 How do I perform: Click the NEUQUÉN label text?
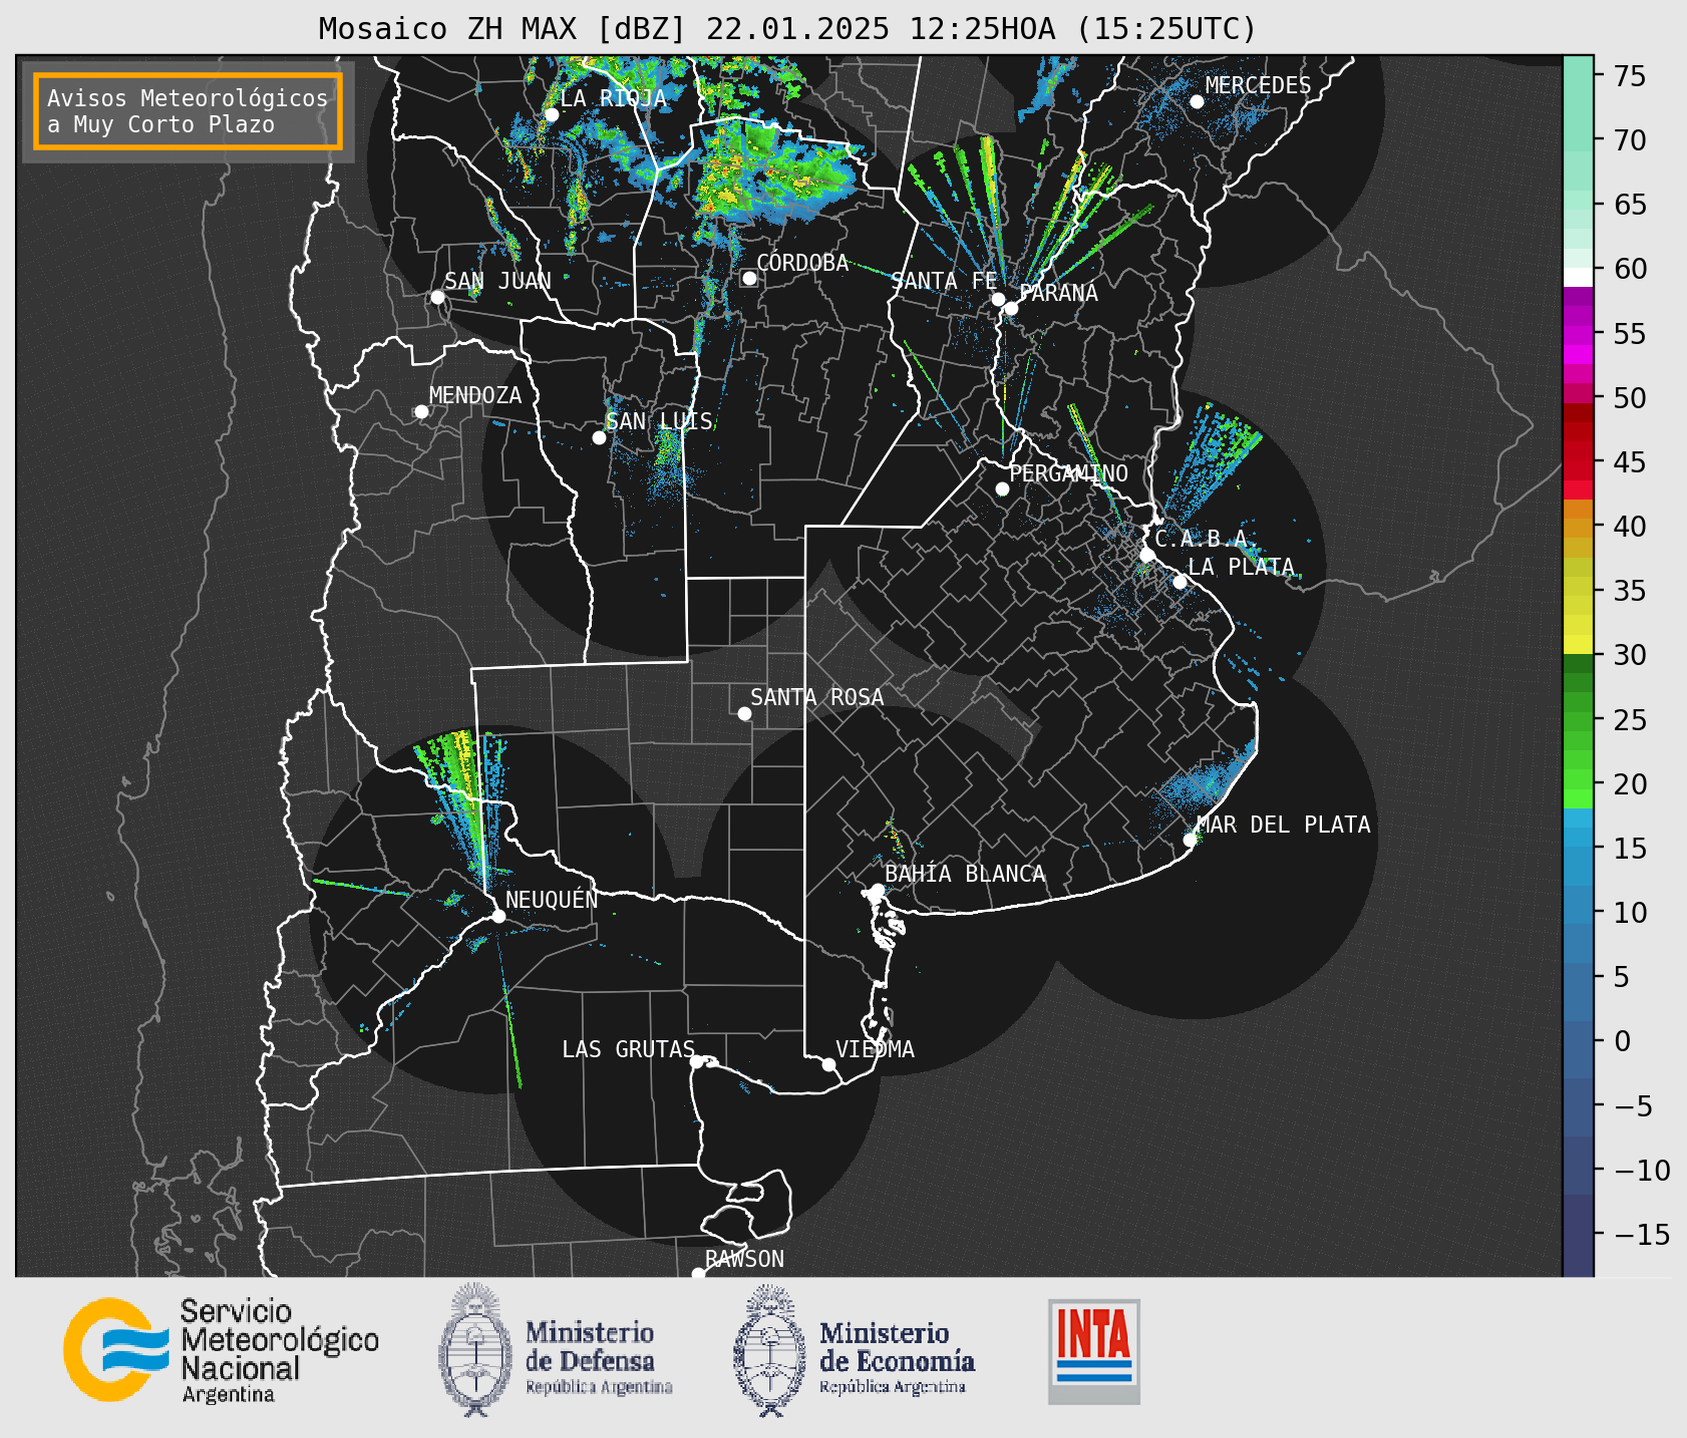[552, 899]
